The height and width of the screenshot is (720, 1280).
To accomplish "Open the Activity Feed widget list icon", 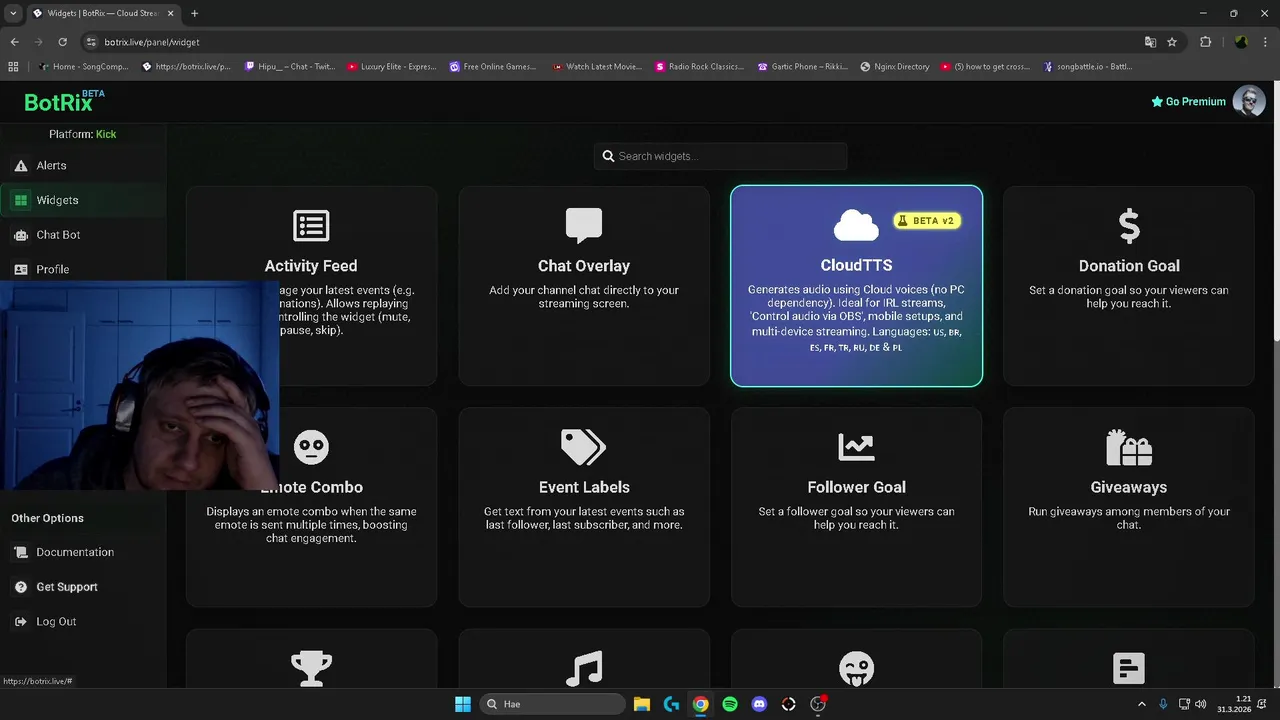I will [311, 226].
